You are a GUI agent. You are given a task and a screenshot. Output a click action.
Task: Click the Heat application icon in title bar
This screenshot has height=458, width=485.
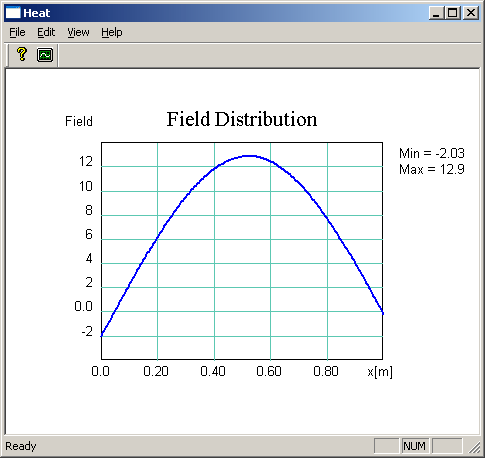13,13
